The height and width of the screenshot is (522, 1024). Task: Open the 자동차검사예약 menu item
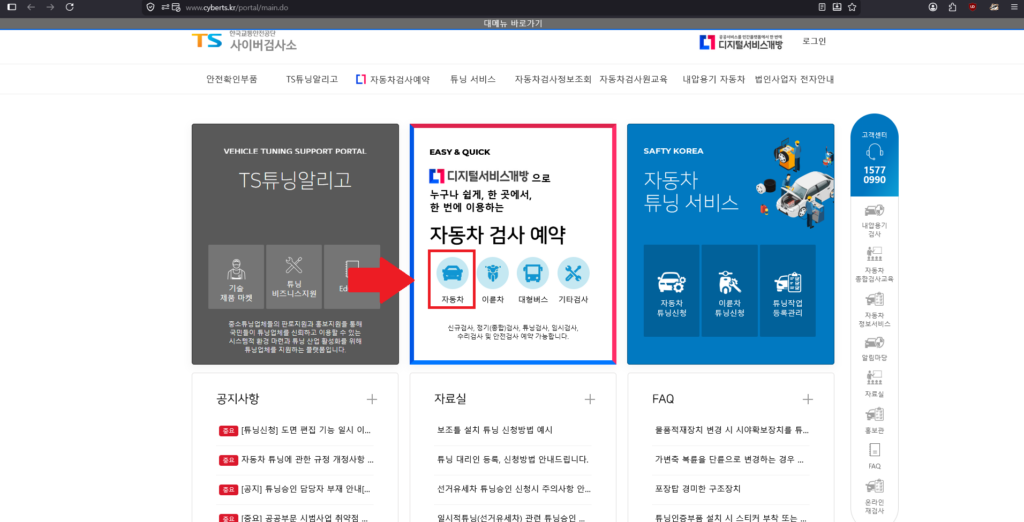(x=392, y=80)
